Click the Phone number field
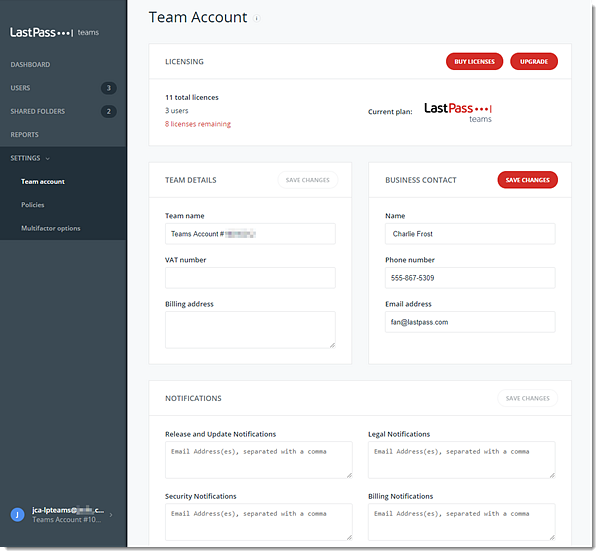Screen dimensions: 600x555 pos(470,278)
